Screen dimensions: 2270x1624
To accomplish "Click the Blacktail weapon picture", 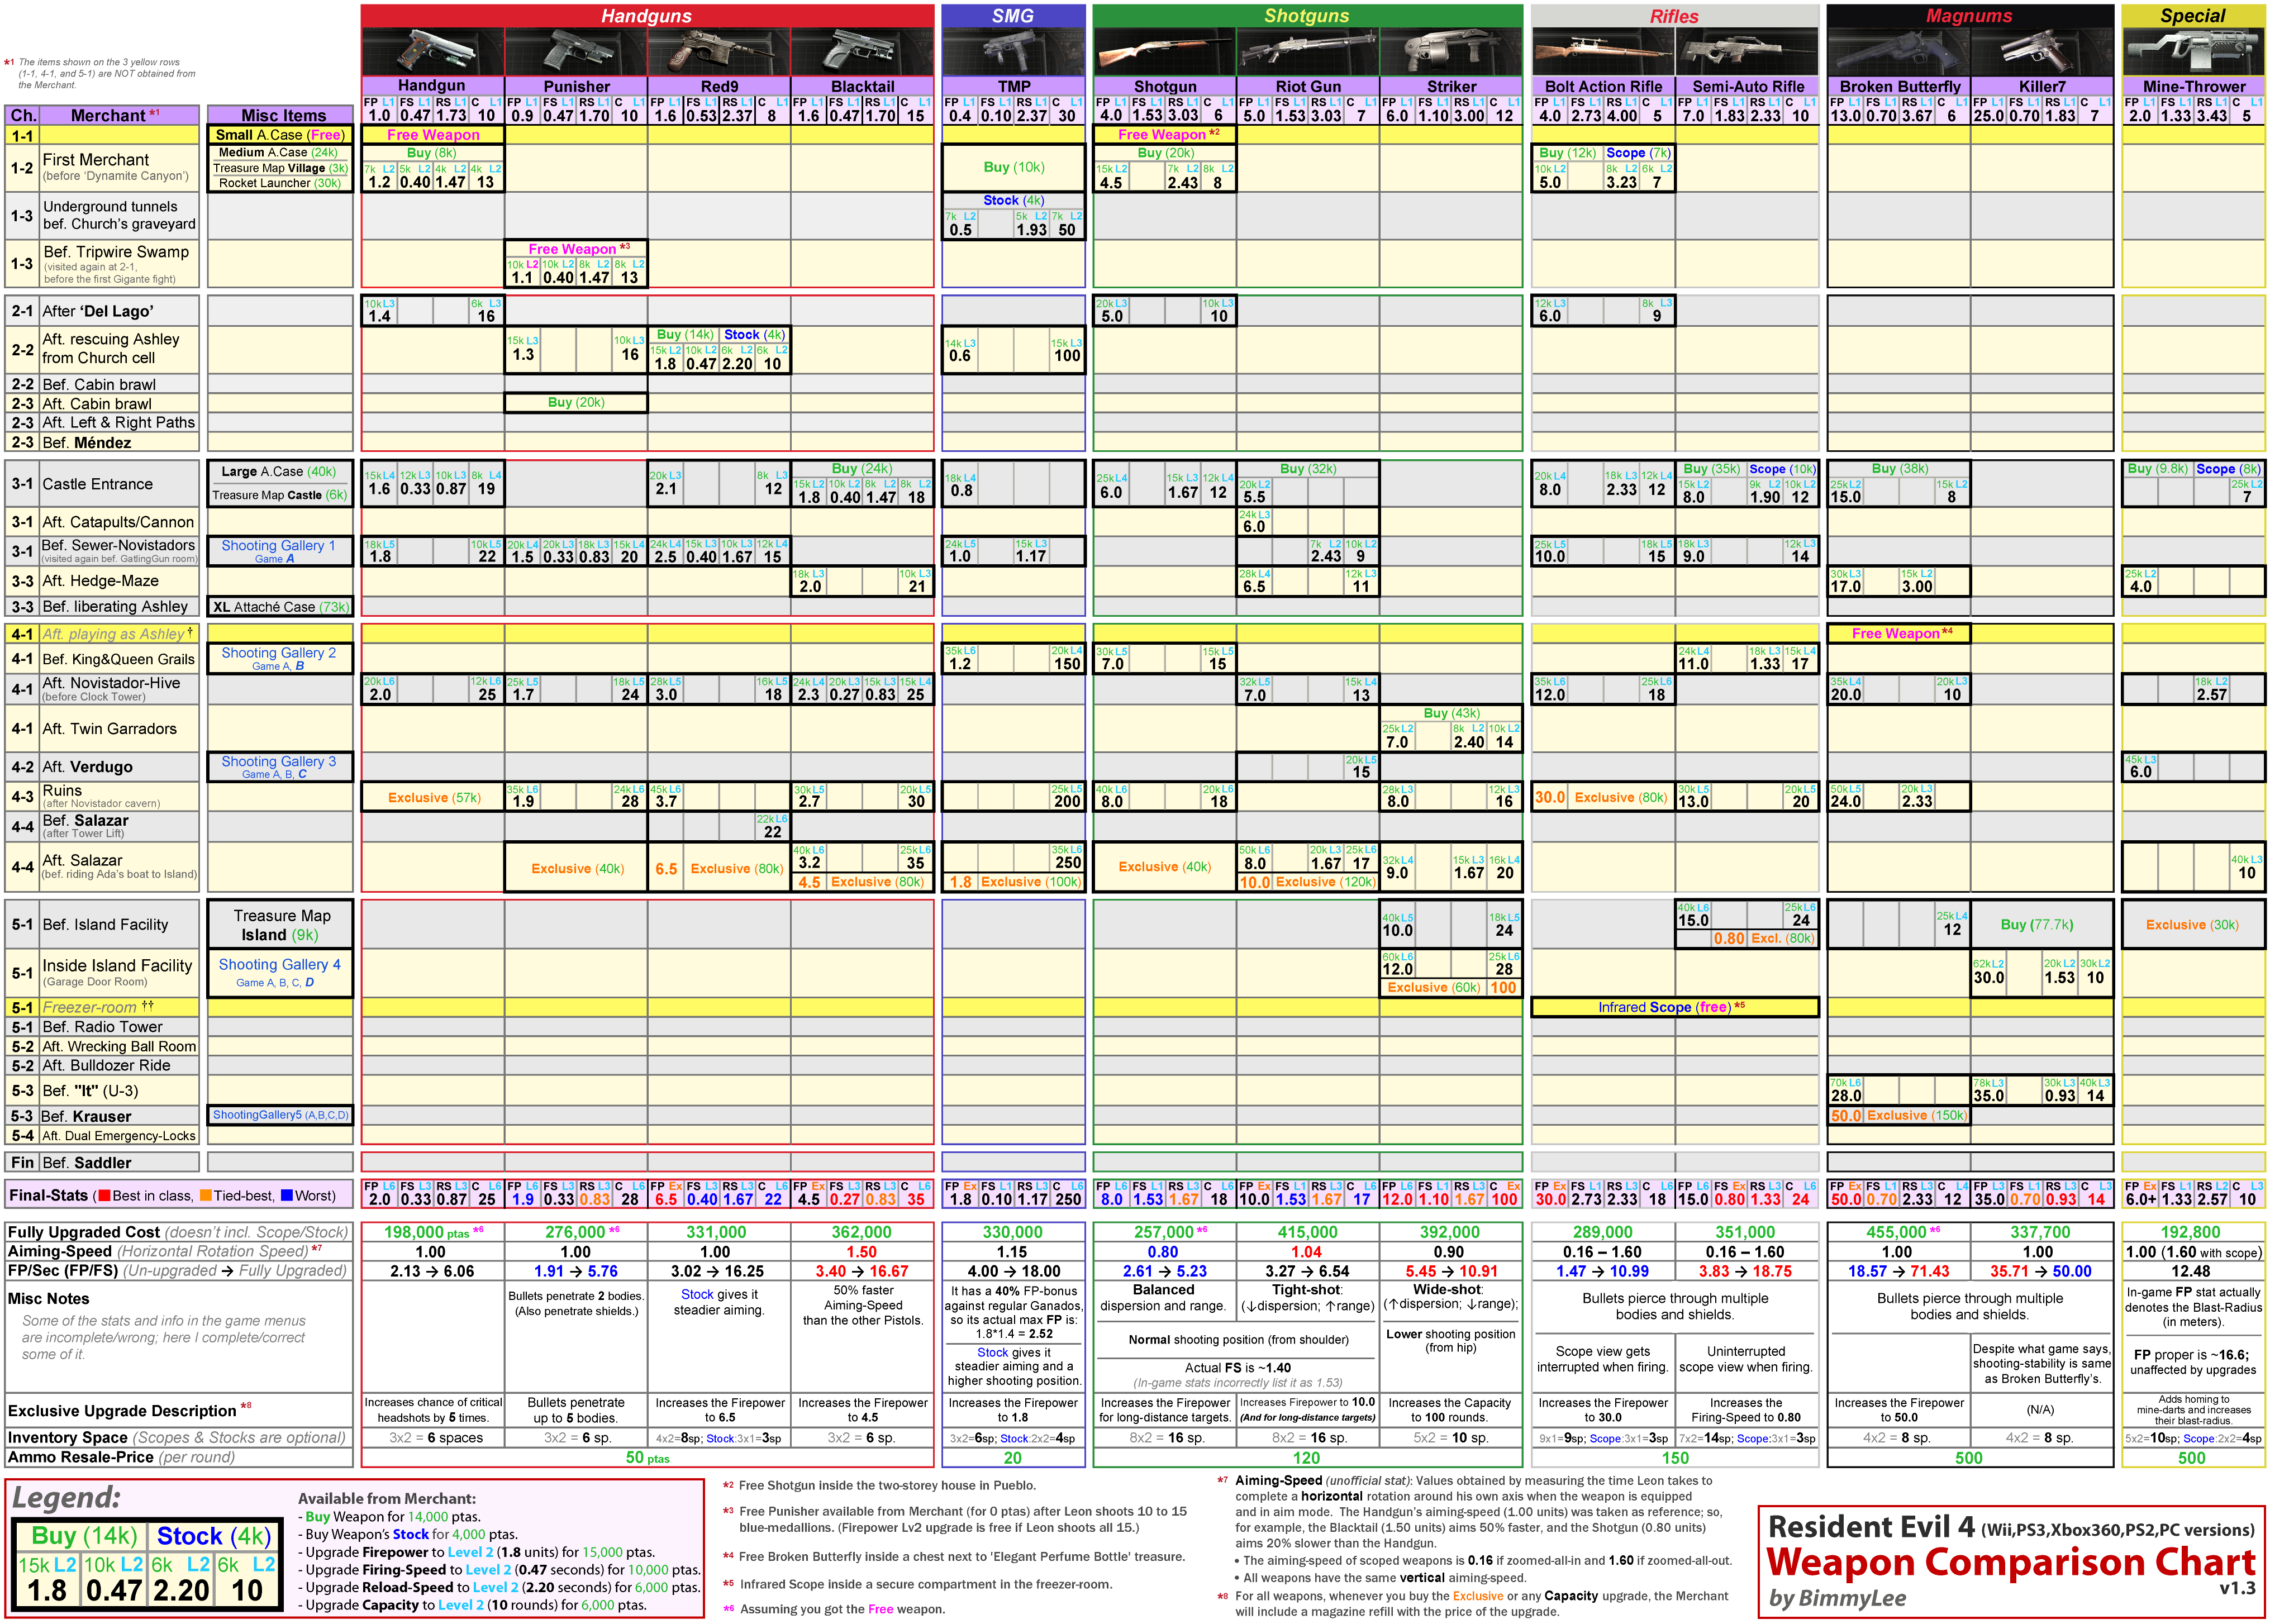I will (x=862, y=52).
